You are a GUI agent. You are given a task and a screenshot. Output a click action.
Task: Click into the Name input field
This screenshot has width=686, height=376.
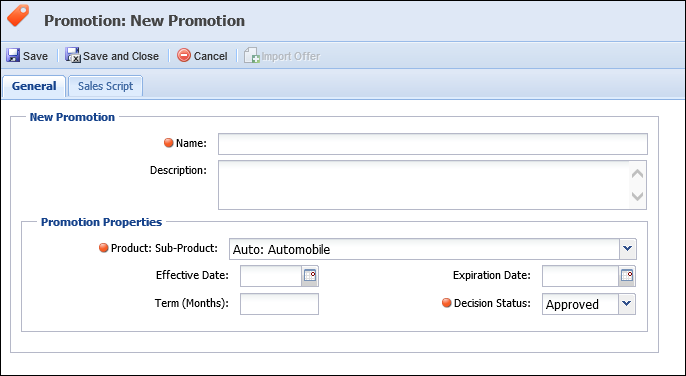point(433,144)
